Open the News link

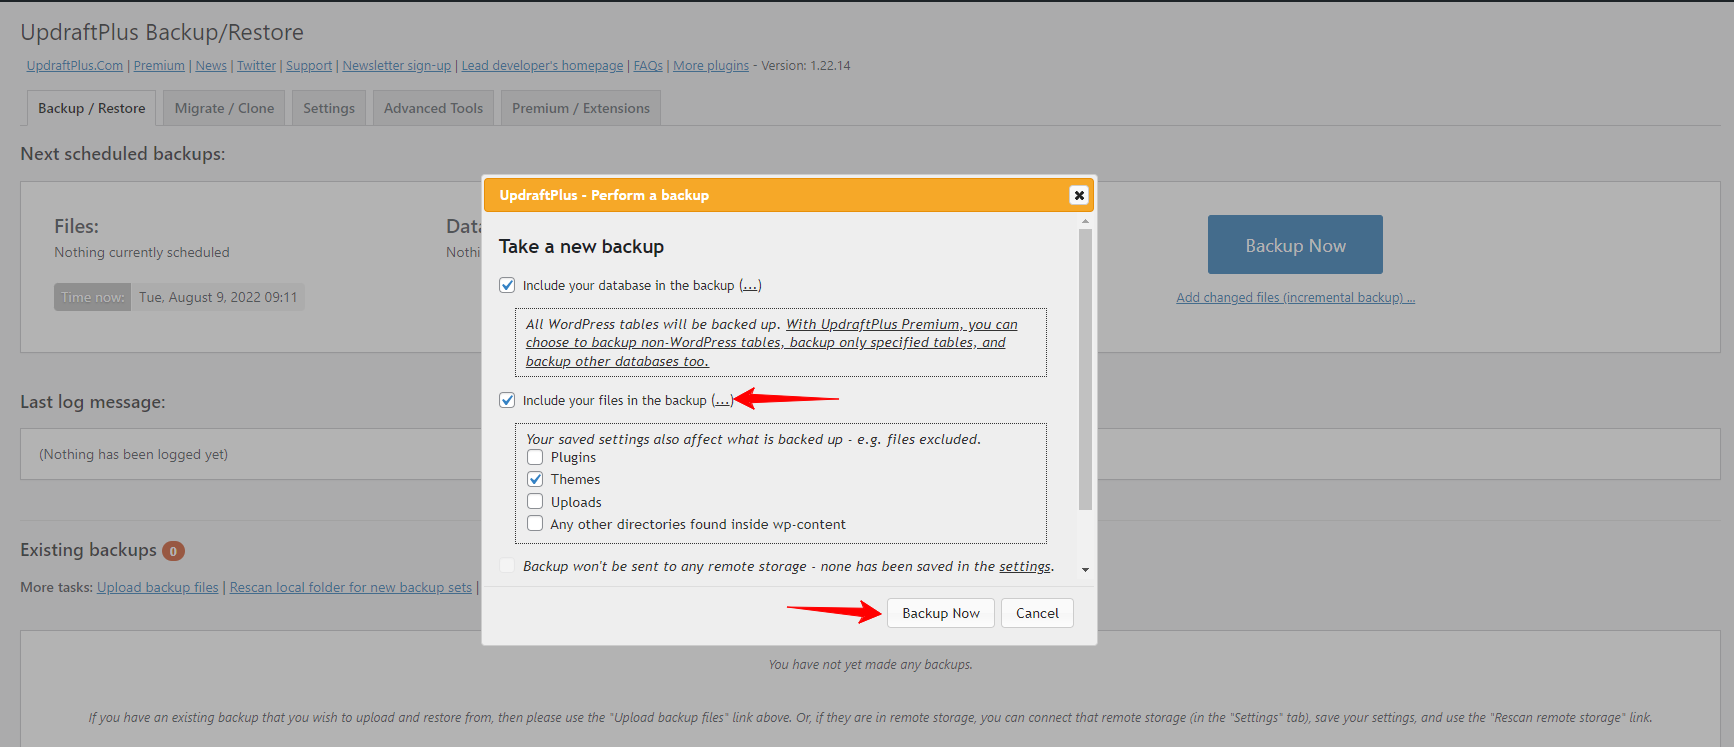click(x=211, y=66)
